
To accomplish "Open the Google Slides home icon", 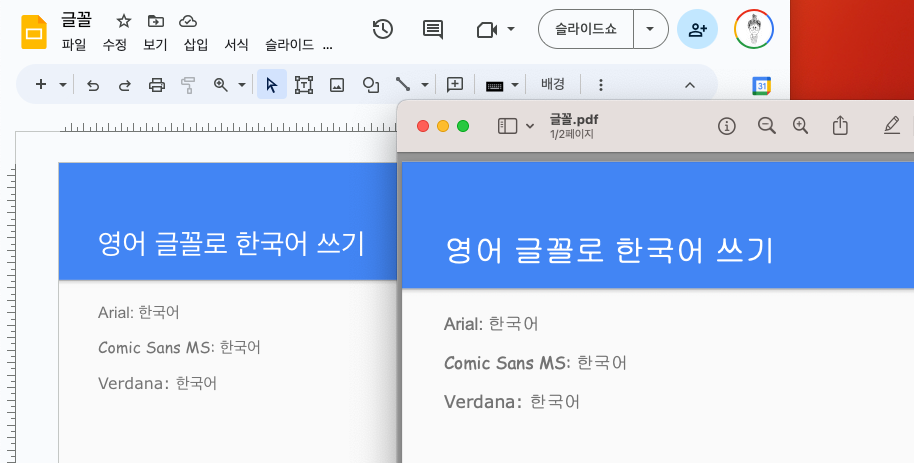I will click(34, 32).
